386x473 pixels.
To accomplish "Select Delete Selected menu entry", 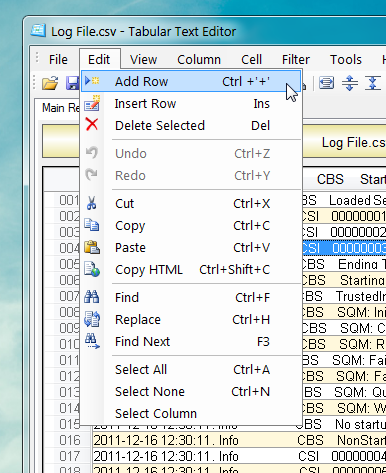I will tap(191, 126).
